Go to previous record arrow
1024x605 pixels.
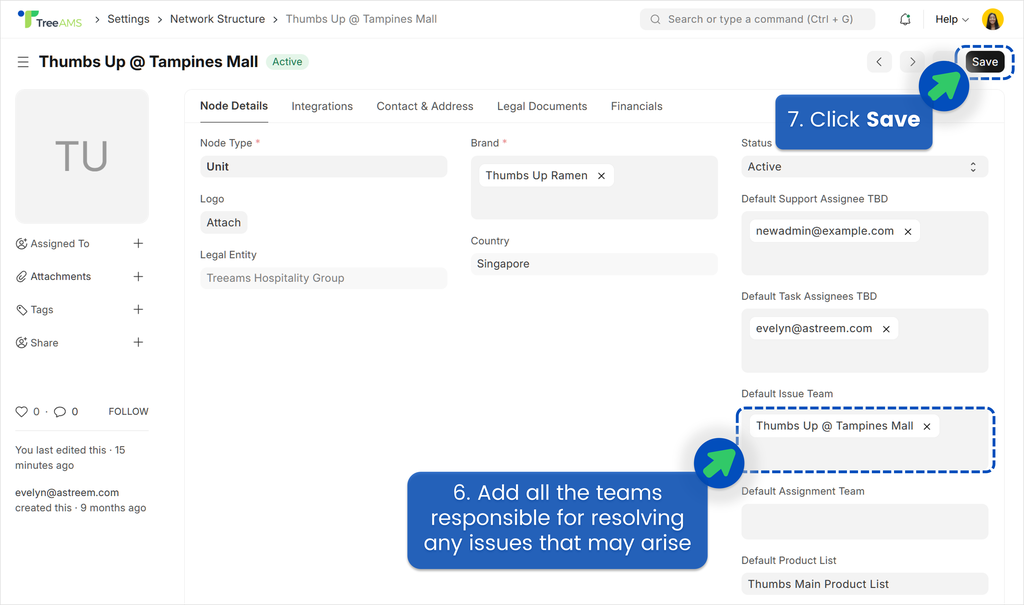click(879, 62)
